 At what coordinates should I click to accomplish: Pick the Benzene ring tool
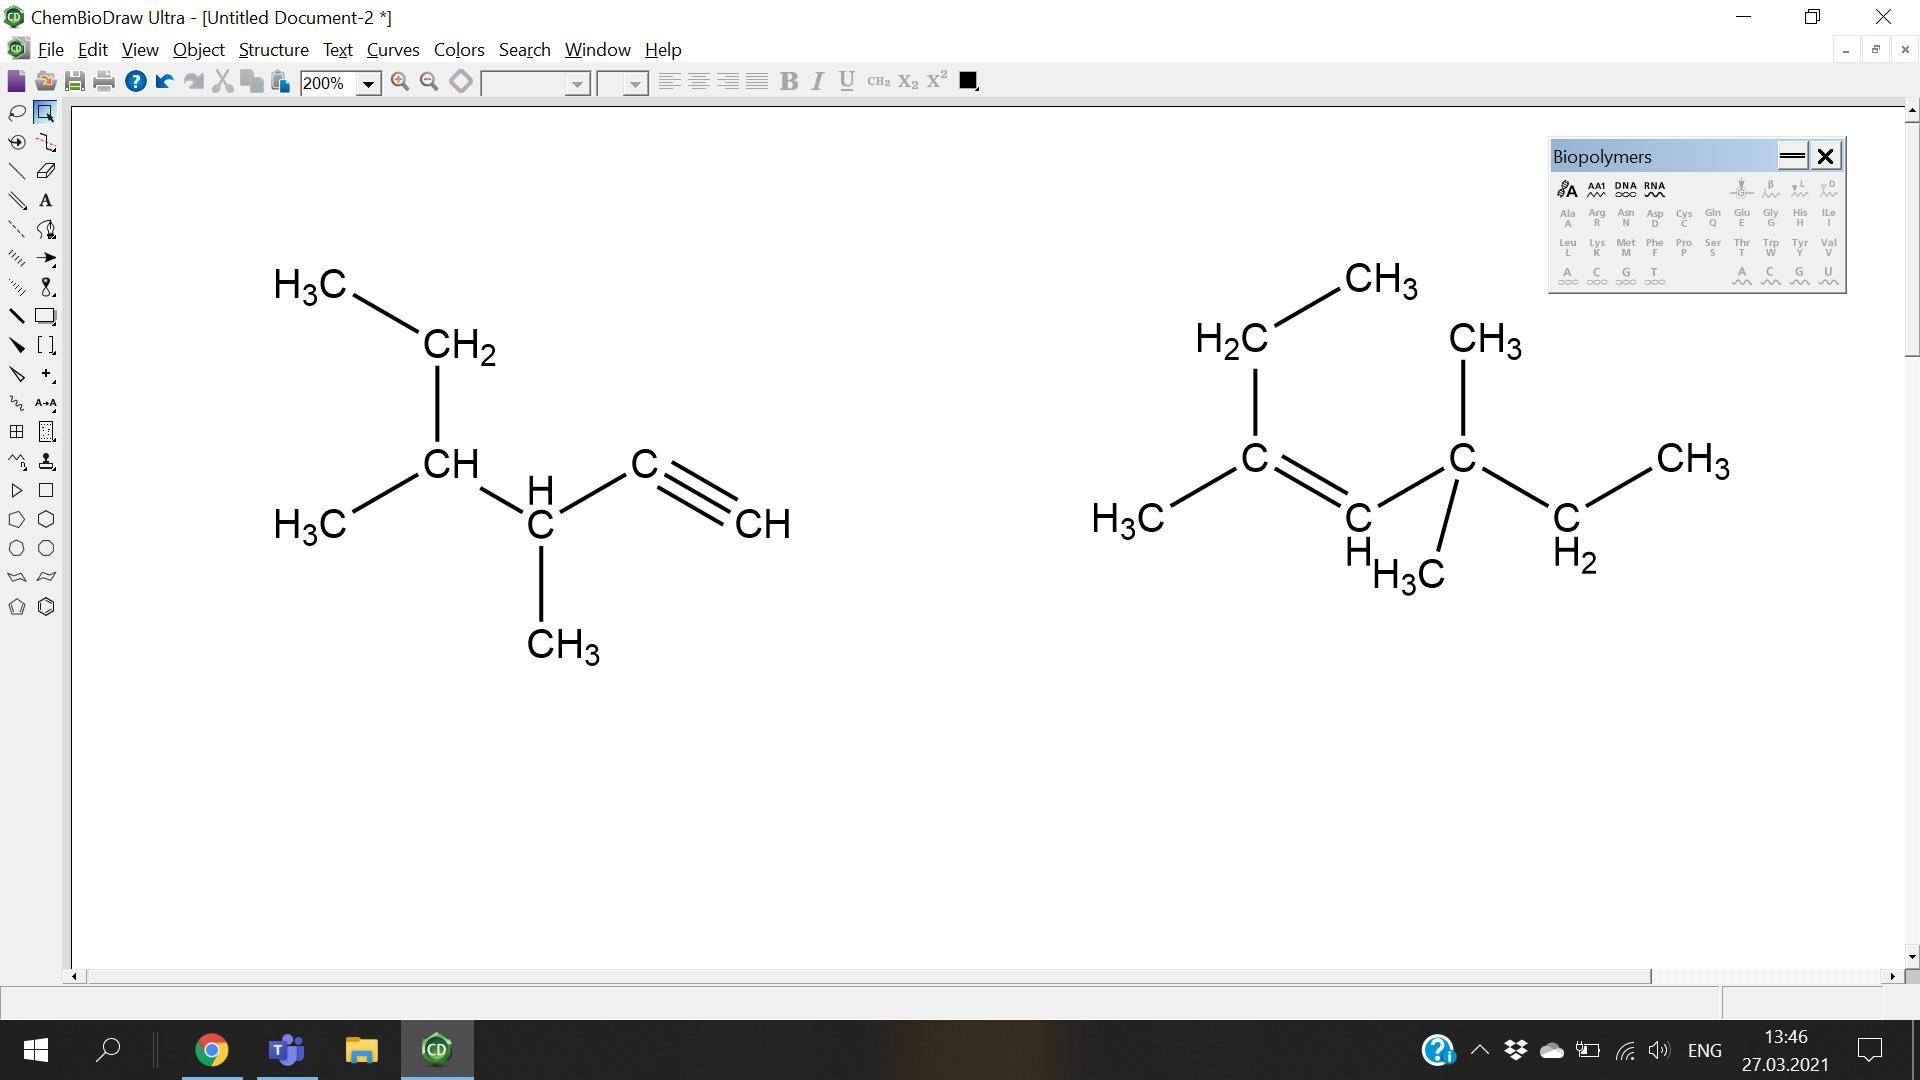(46, 607)
